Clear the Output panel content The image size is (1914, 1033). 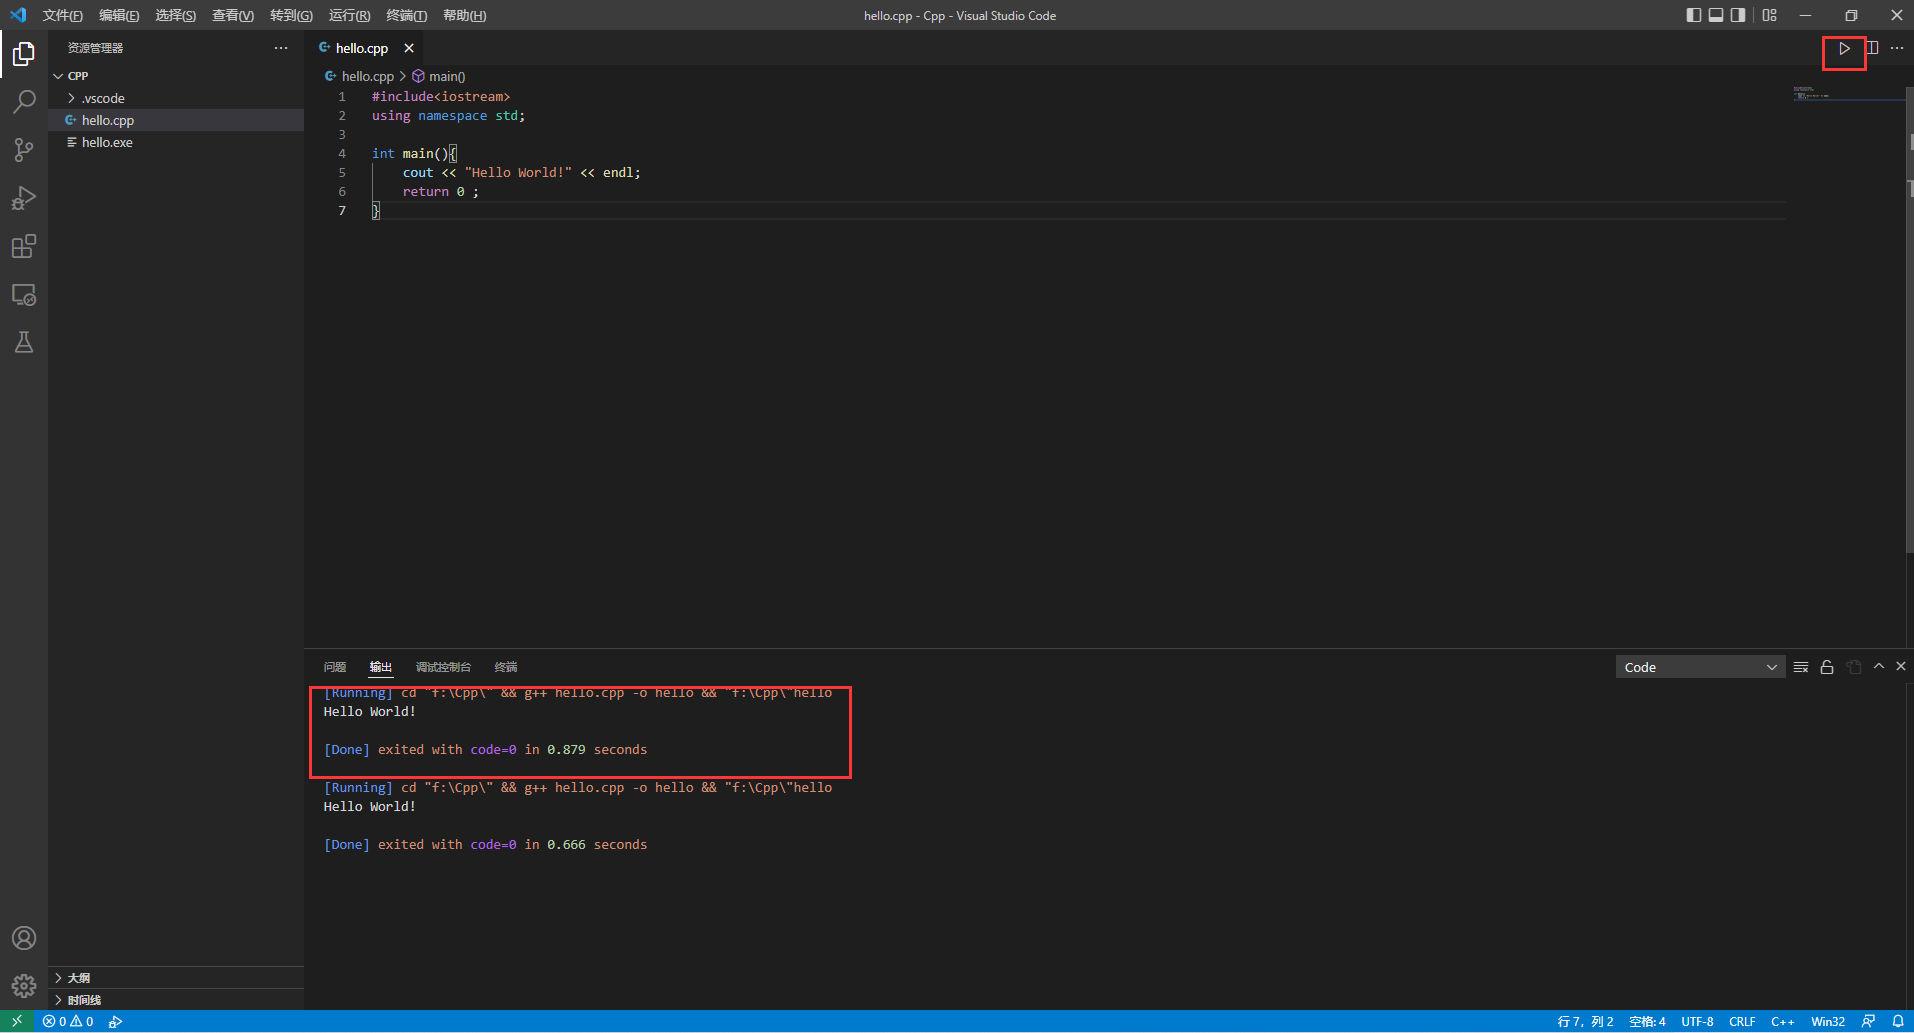[x=1800, y=666]
